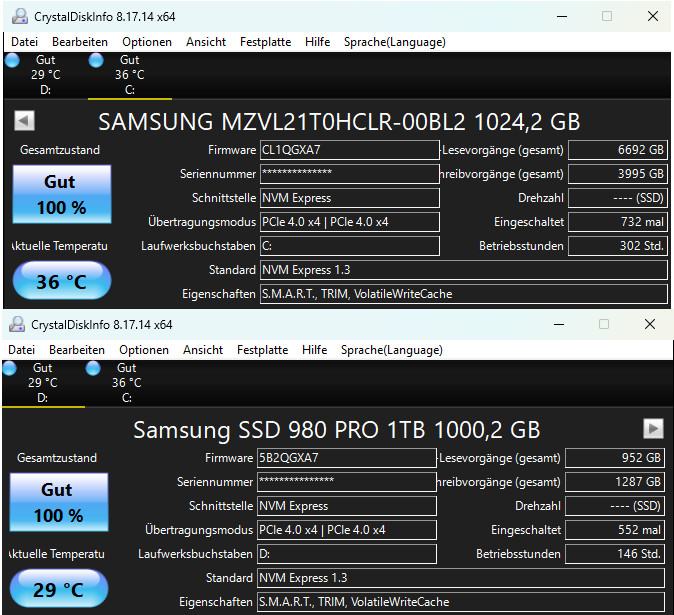
Task: Click Firmware field CL1QGXA7
Action: point(349,150)
